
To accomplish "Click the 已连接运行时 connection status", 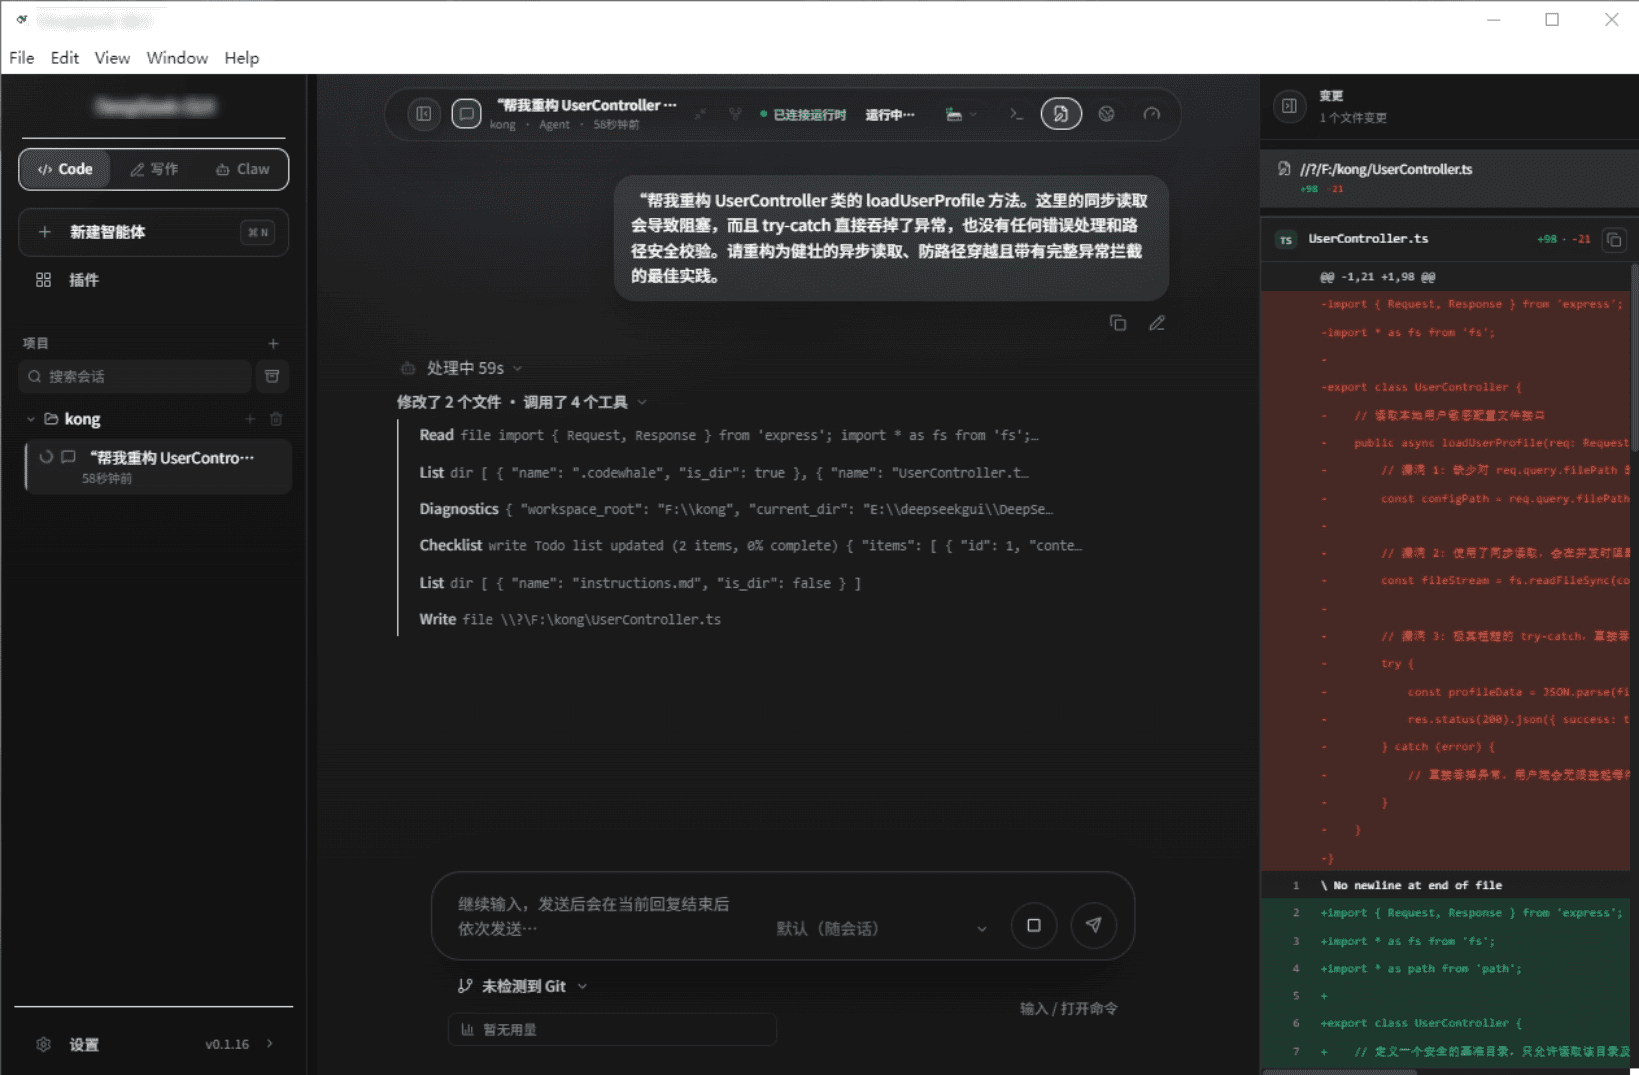I will pos(803,115).
